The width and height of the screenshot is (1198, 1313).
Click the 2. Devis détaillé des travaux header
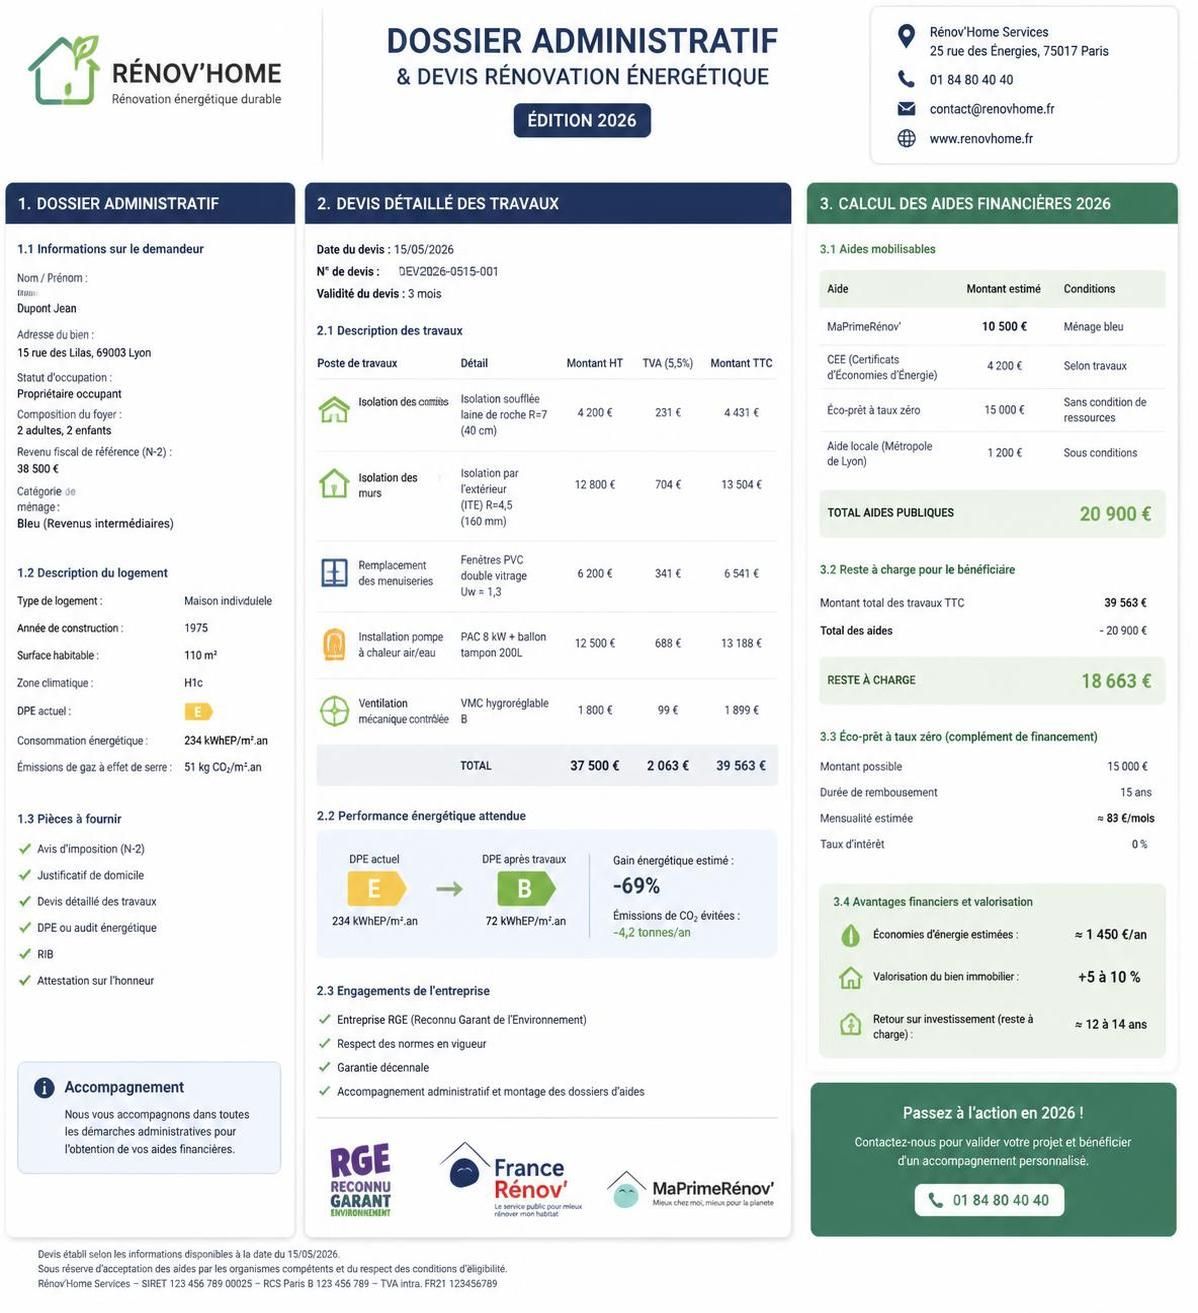point(548,203)
